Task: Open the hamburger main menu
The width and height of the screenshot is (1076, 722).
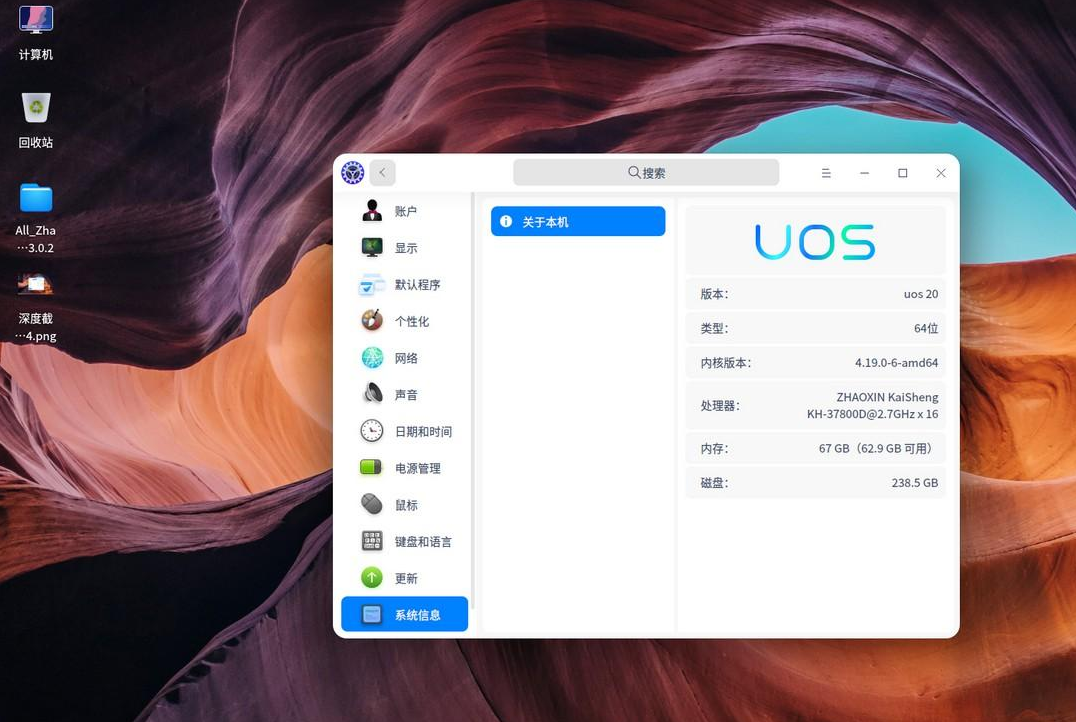Action: tap(826, 173)
